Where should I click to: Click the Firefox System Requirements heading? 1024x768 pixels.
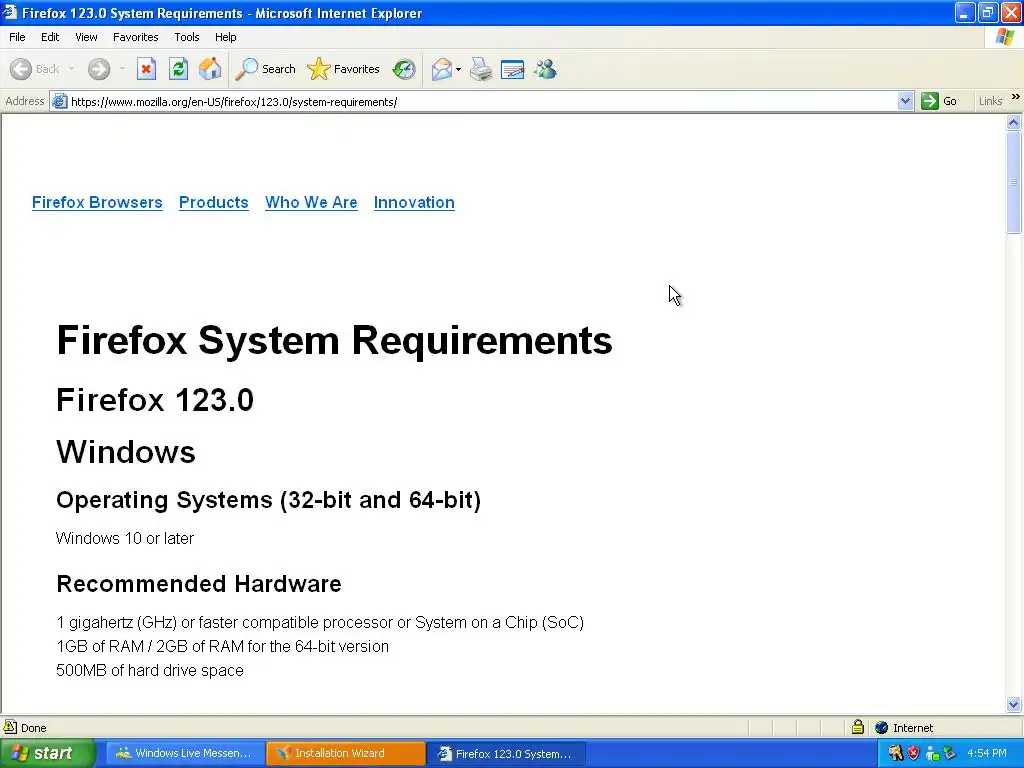click(x=334, y=340)
